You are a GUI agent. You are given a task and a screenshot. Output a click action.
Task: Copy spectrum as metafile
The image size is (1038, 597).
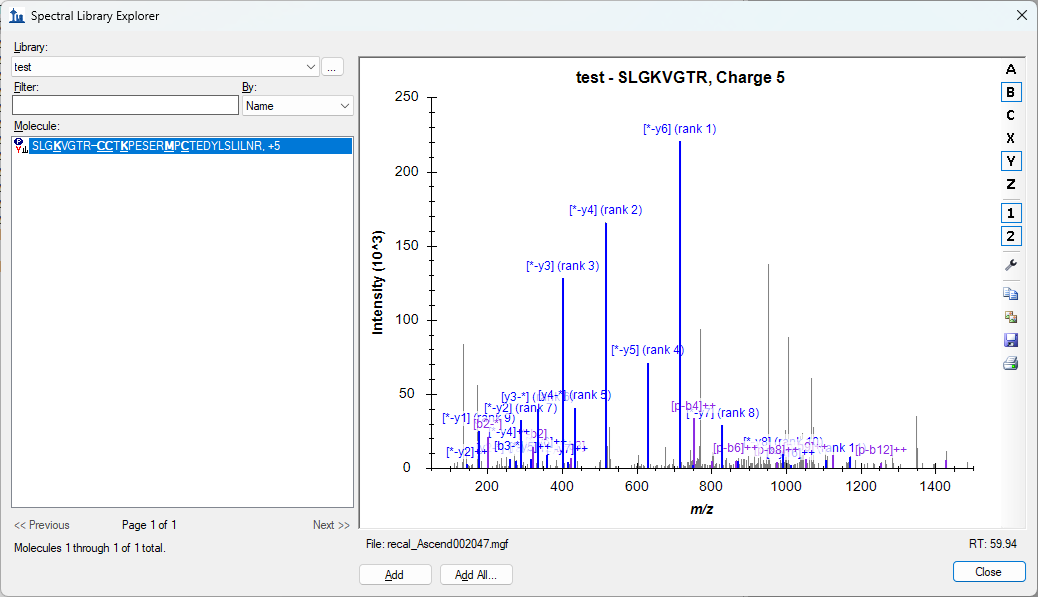[x=1011, y=317]
